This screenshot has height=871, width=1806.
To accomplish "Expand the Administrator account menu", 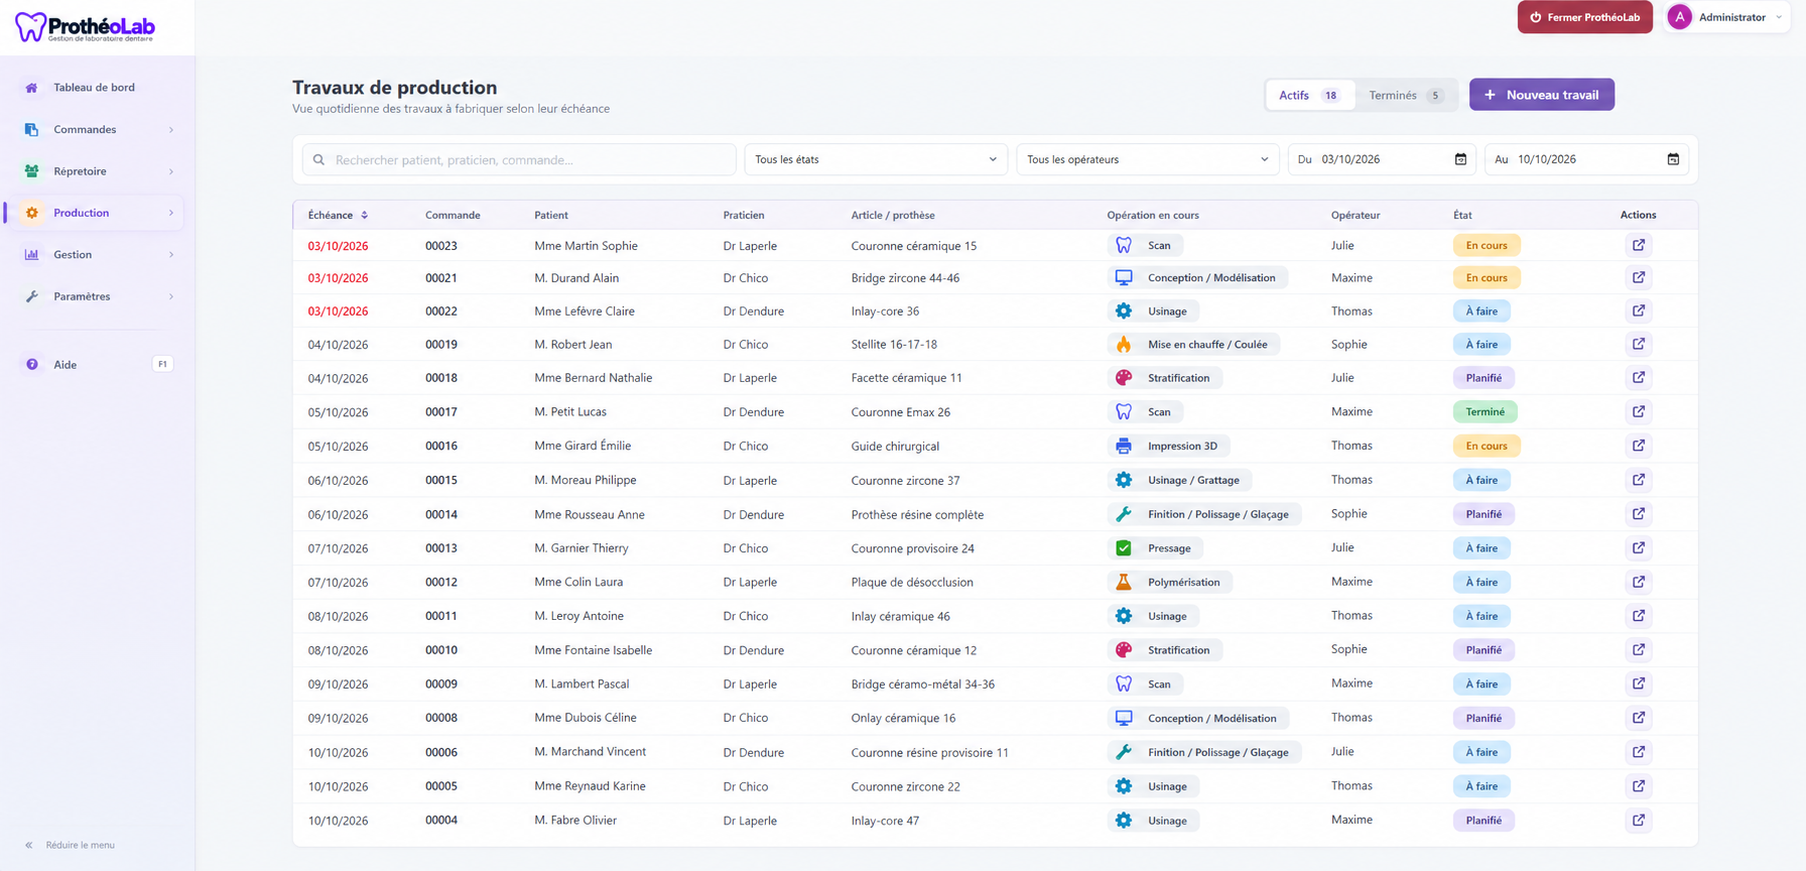I will 1727,17.
